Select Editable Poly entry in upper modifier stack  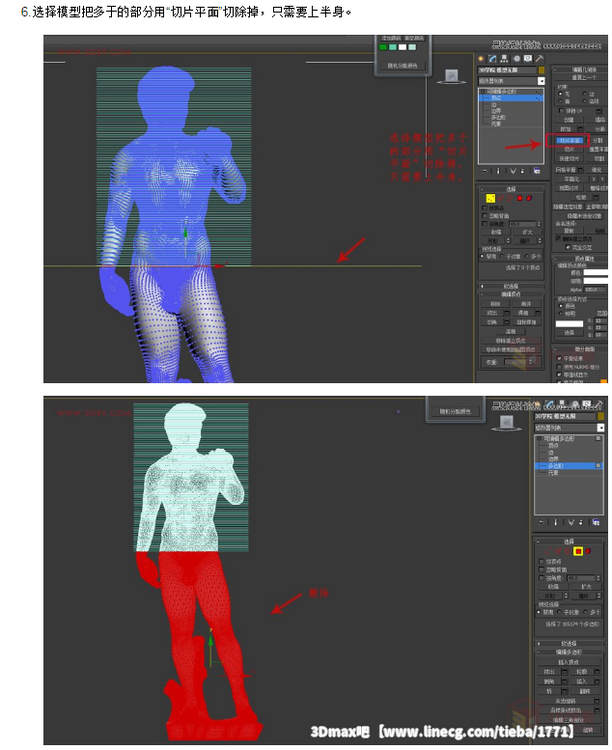511,91
